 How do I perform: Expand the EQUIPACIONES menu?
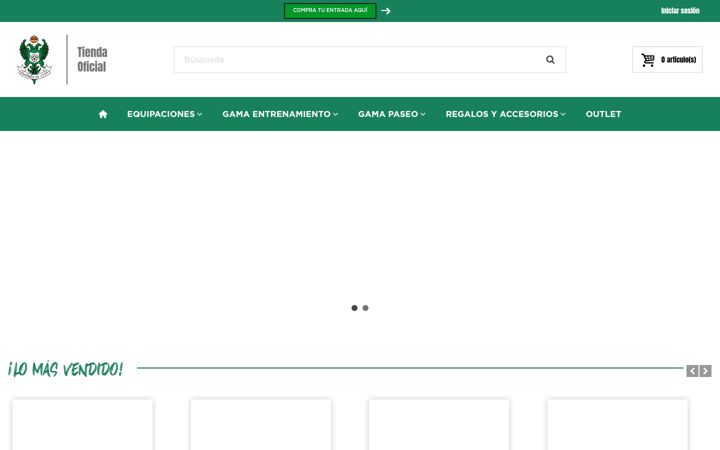tap(164, 114)
